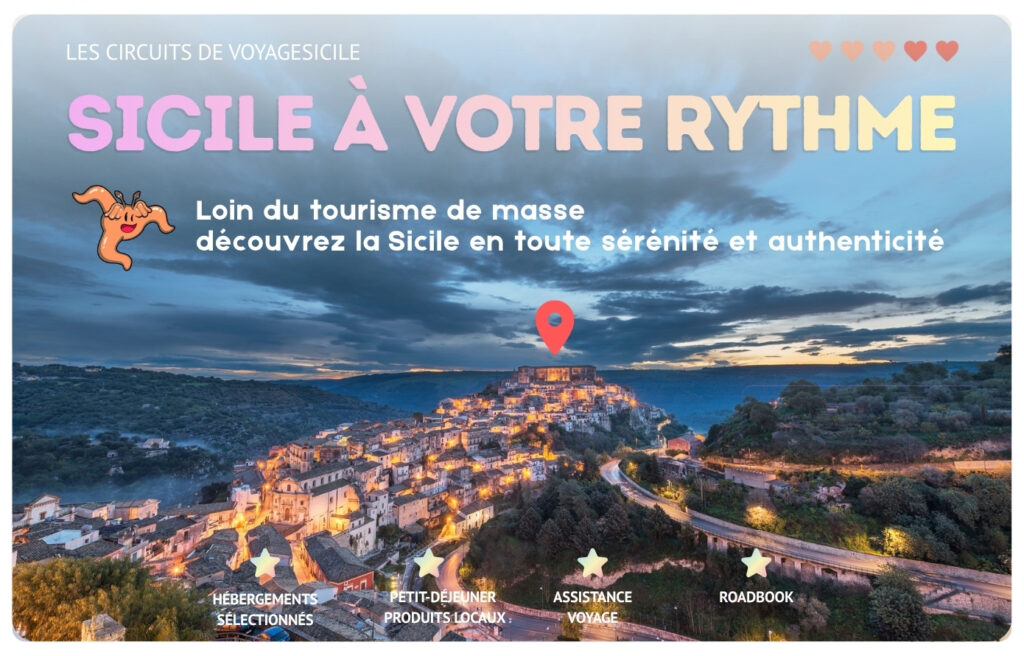Image resolution: width=1024 pixels, height=656 pixels.
Task: Select the first pale heart icon
Action: point(821,51)
